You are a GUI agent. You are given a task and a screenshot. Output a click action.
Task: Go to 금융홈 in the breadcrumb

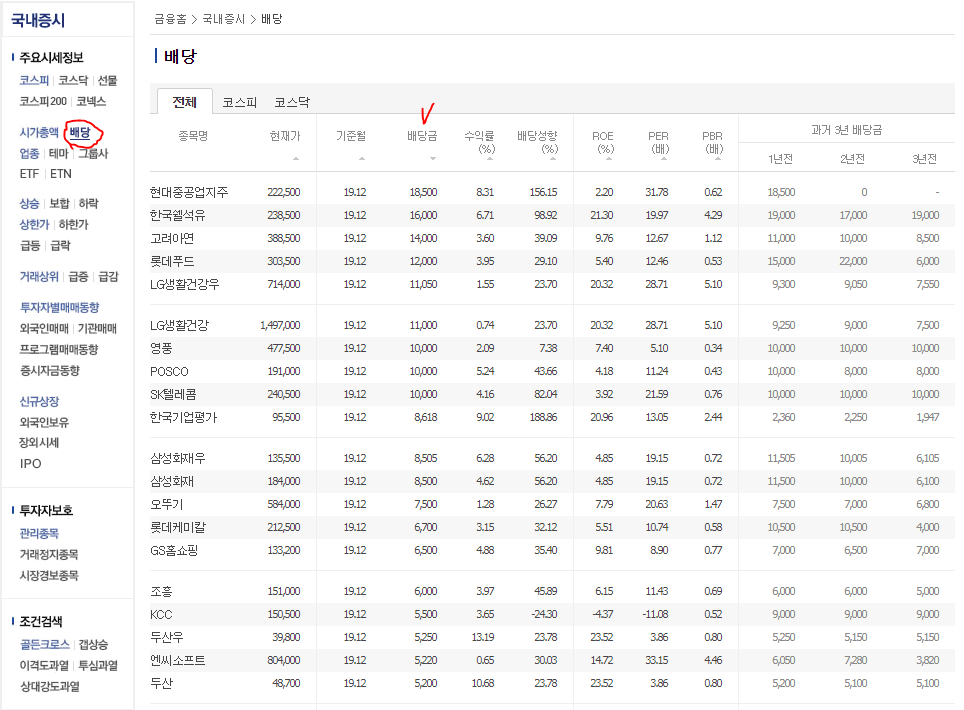coord(170,19)
